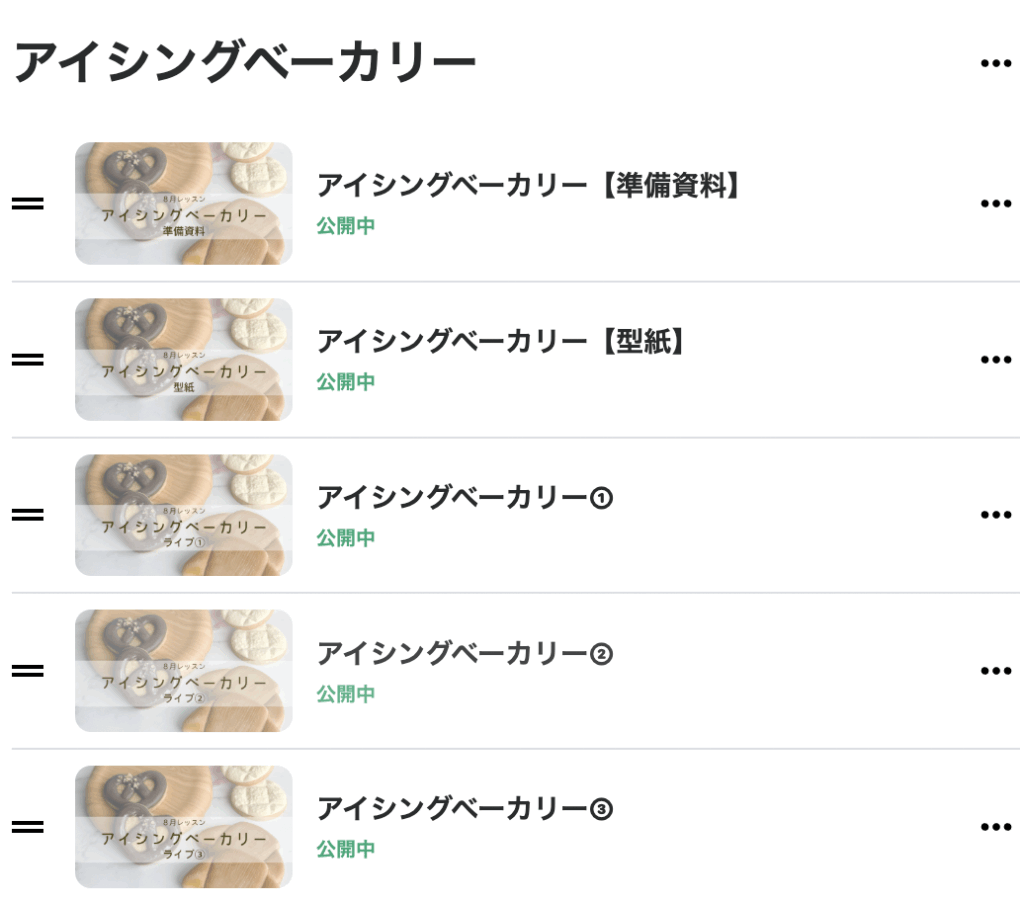Open the 型紙 lesson thumbnail
The width and height of the screenshot is (1024, 901).
tap(184, 360)
